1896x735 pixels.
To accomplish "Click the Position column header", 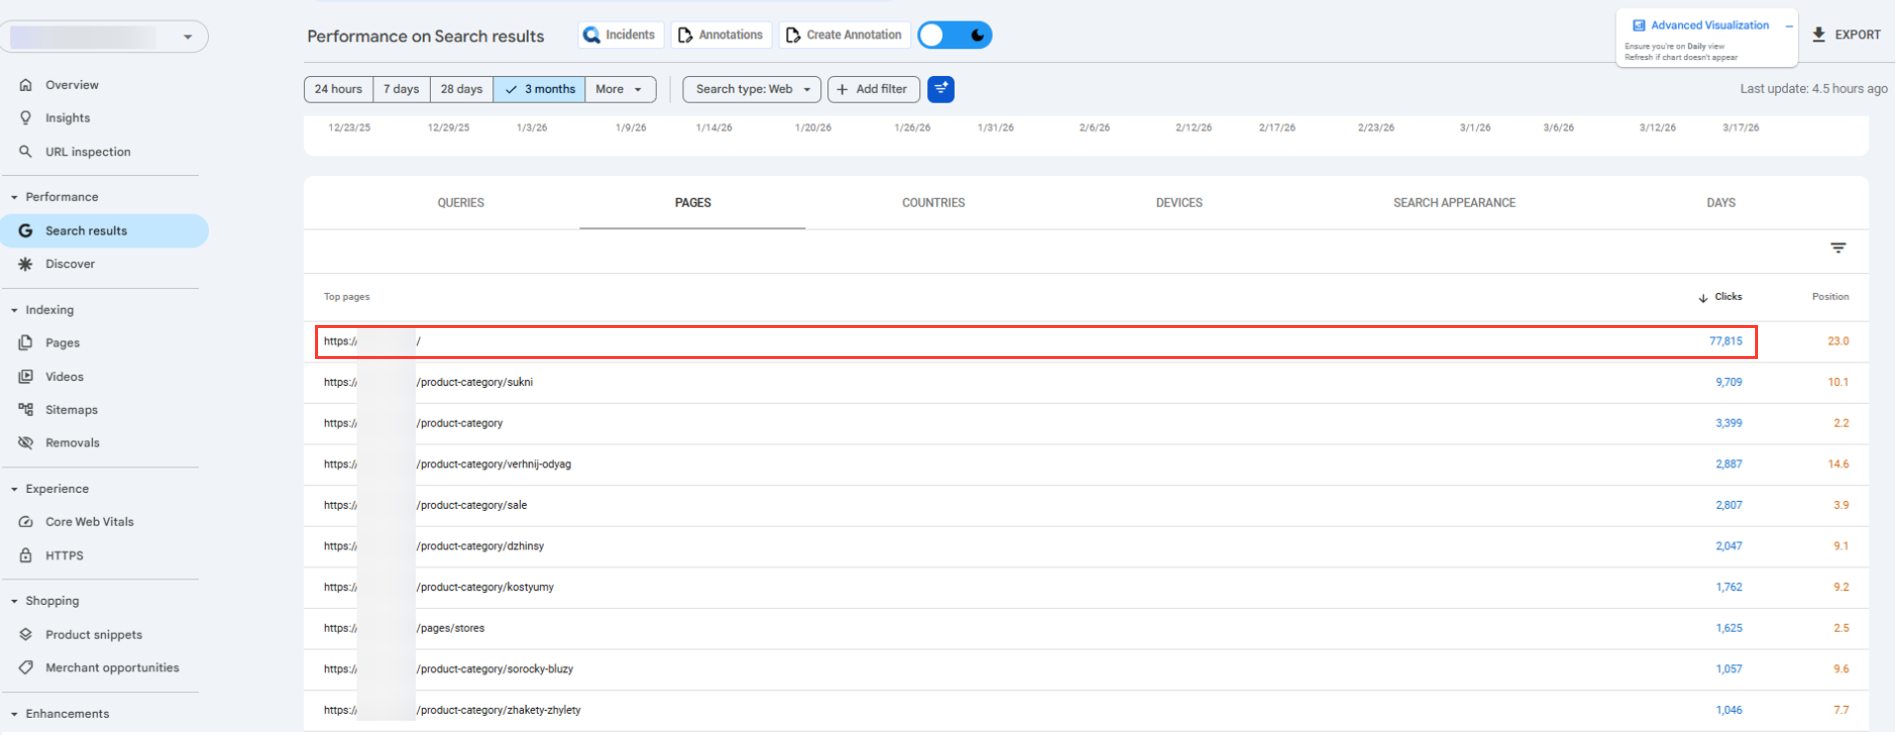I will coord(1830,297).
